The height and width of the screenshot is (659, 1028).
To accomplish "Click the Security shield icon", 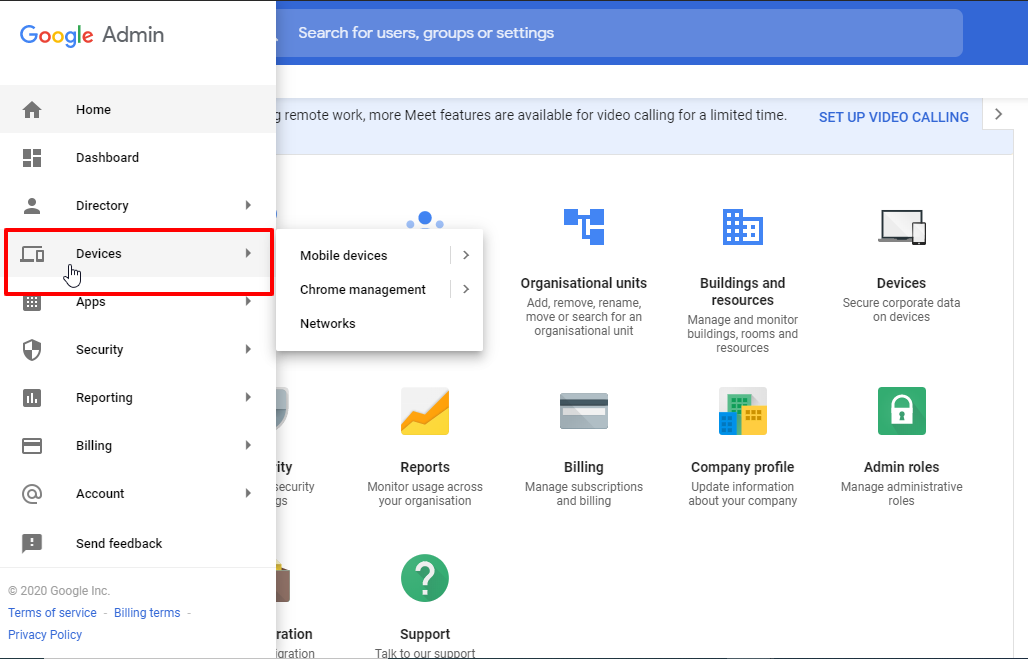I will tap(31, 349).
